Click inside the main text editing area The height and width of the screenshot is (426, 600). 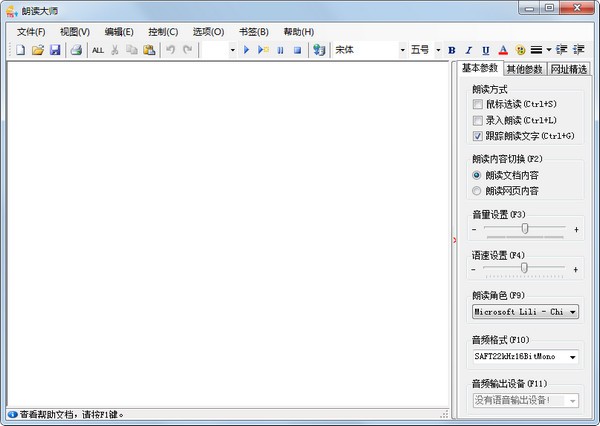click(x=228, y=233)
